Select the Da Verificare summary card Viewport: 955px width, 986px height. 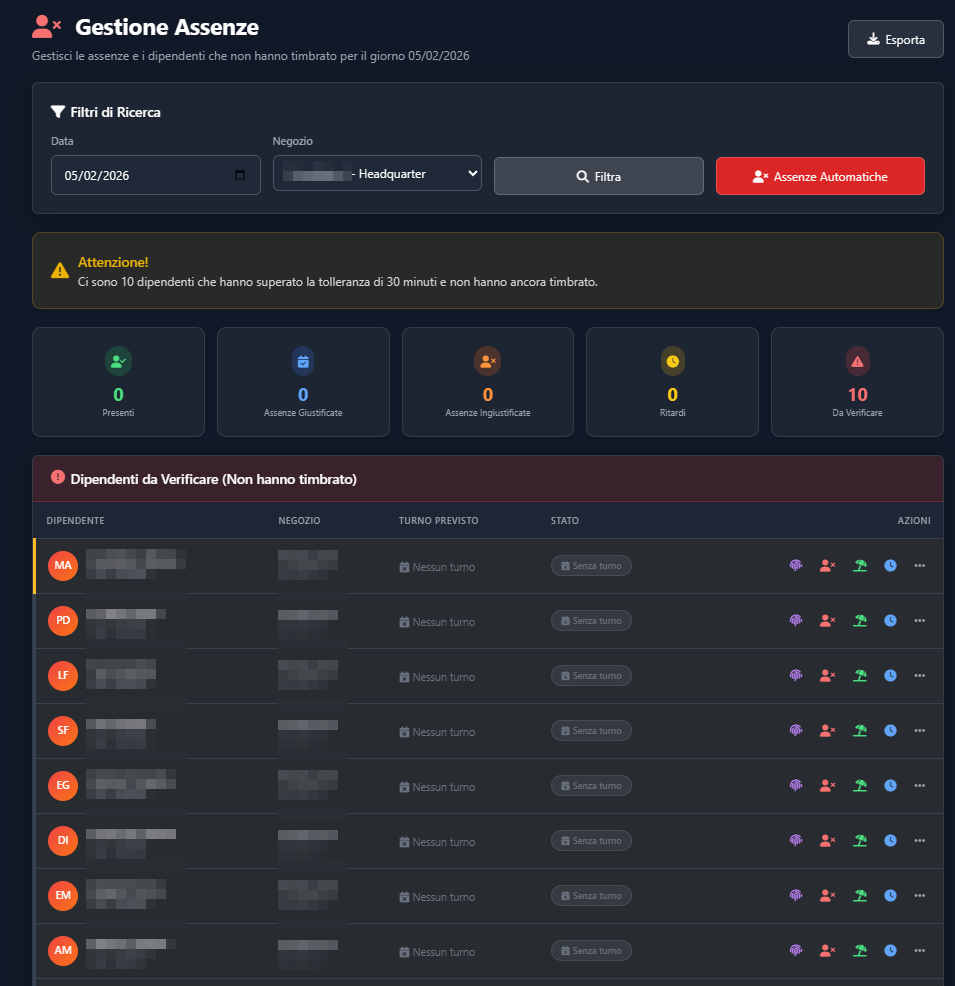coord(857,382)
